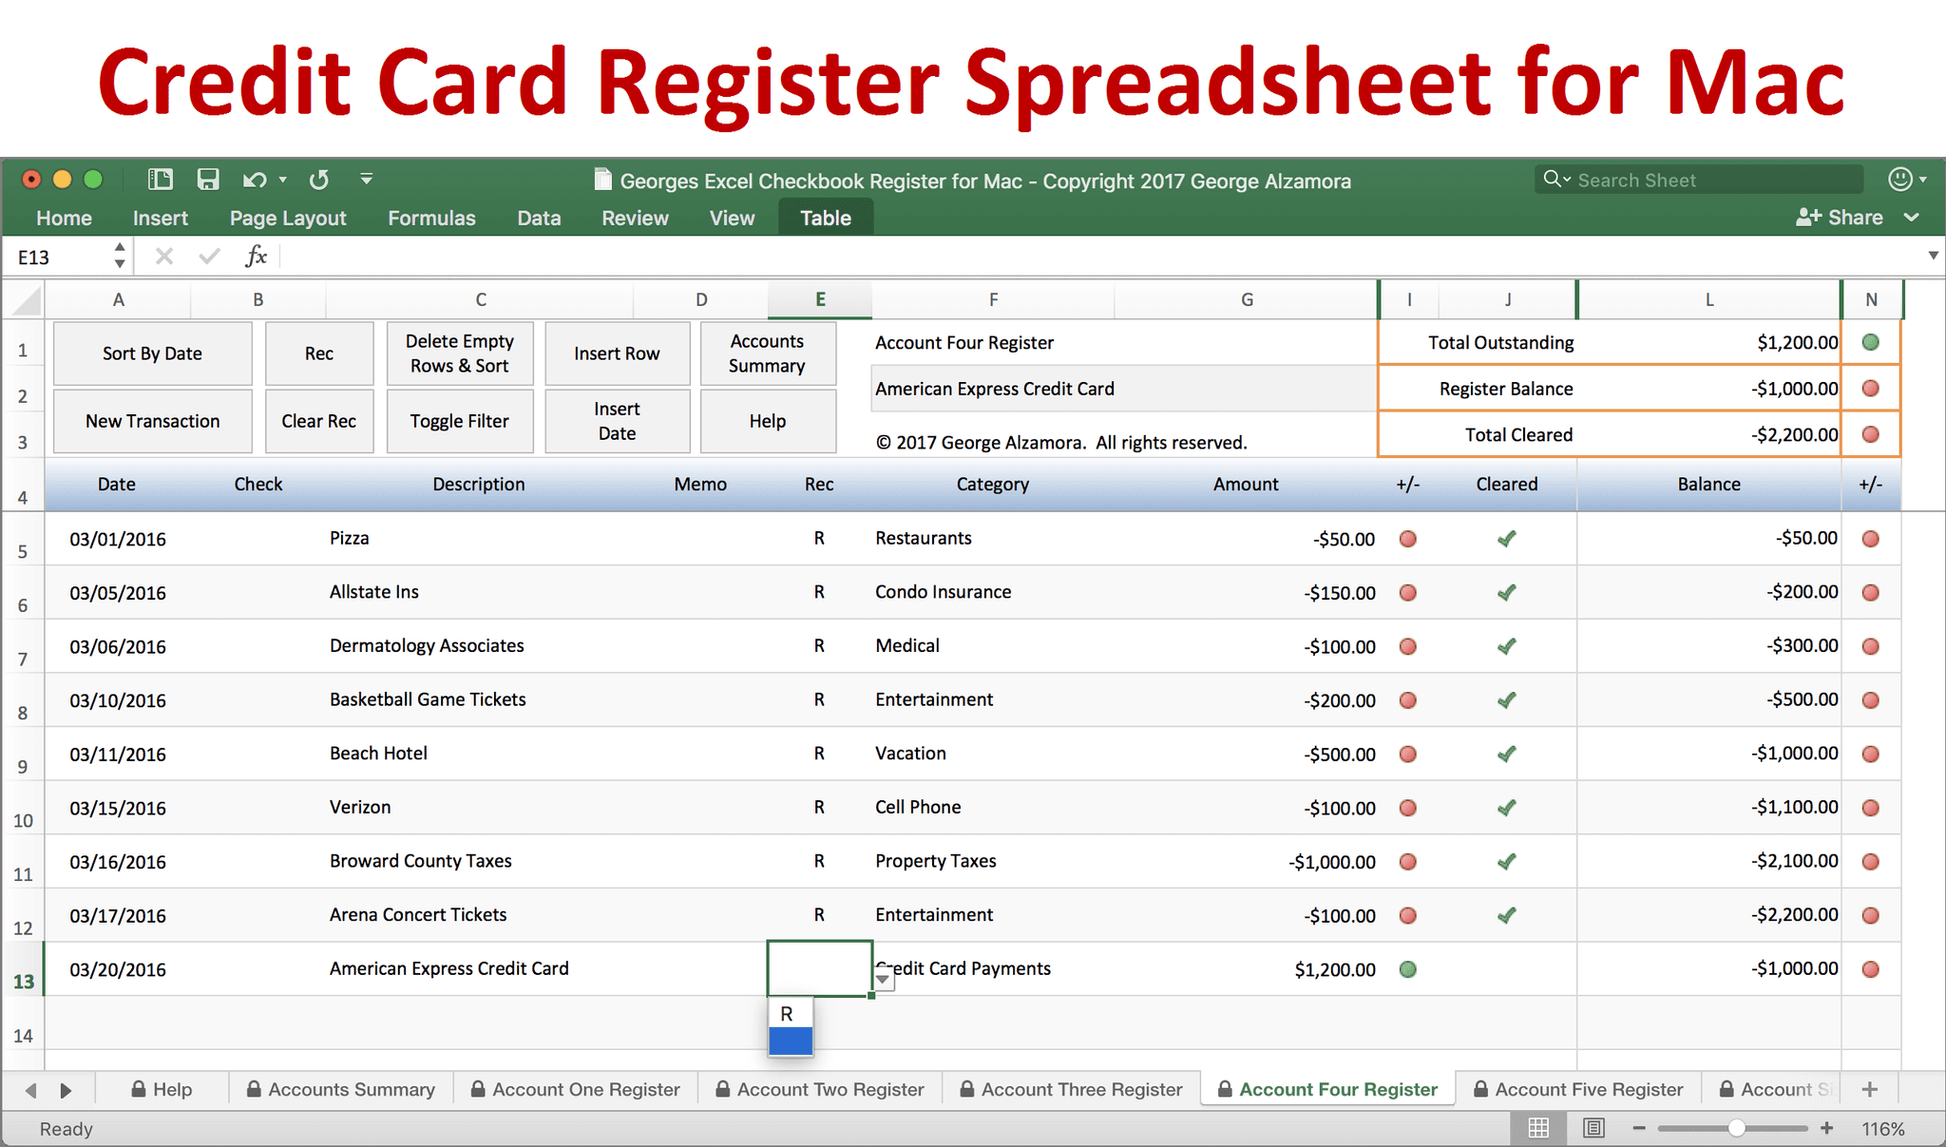The image size is (1946, 1147).
Task: Open the Rec dropdown in cell E13
Action: [883, 978]
